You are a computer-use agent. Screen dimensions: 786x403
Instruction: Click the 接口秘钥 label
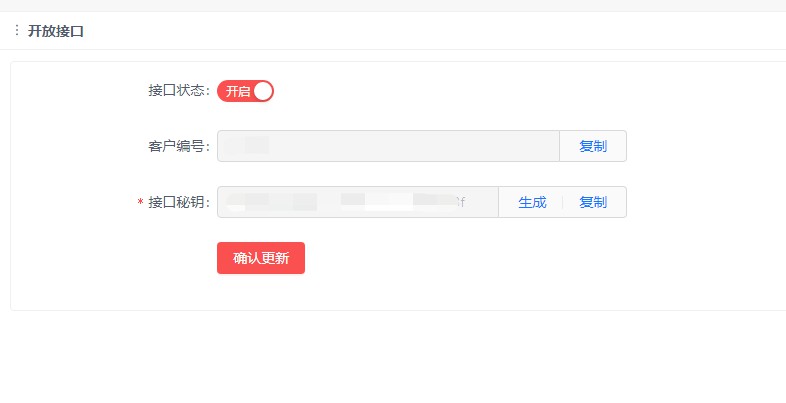click(x=178, y=203)
